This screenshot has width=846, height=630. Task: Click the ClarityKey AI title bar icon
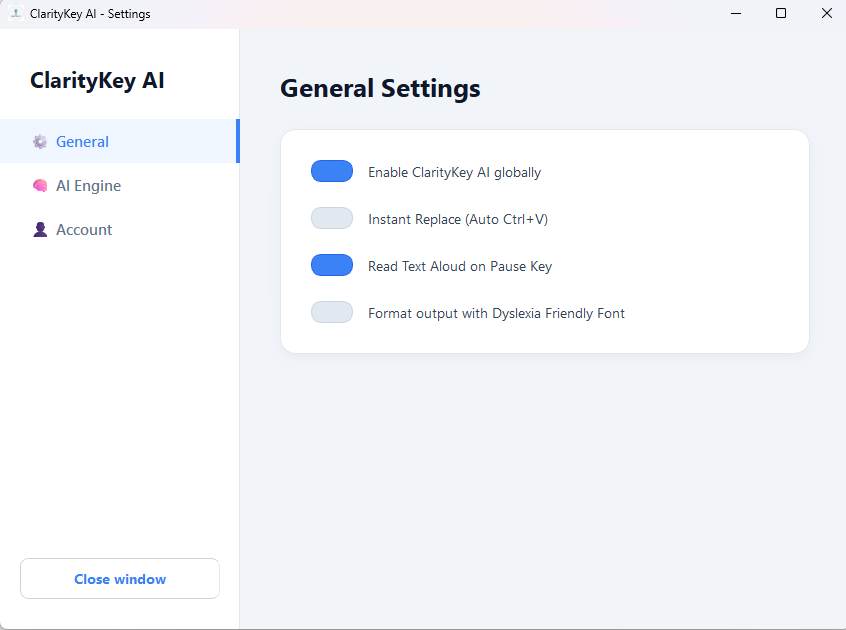pyautogui.click(x=14, y=13)
